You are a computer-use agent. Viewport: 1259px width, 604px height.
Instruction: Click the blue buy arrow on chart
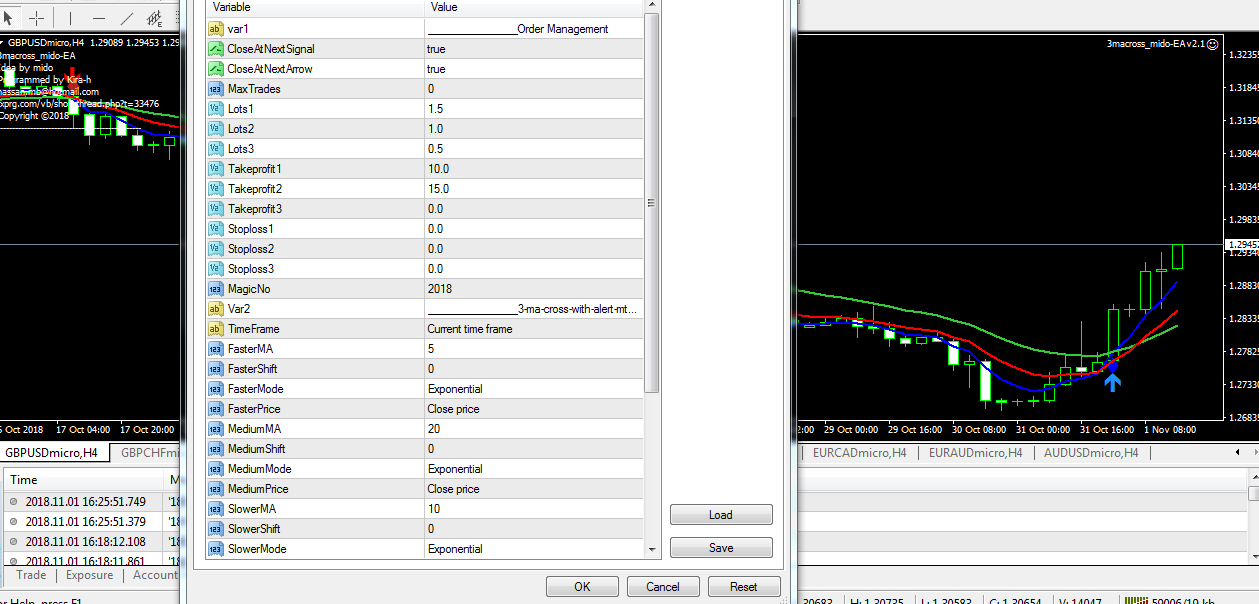1112,381
